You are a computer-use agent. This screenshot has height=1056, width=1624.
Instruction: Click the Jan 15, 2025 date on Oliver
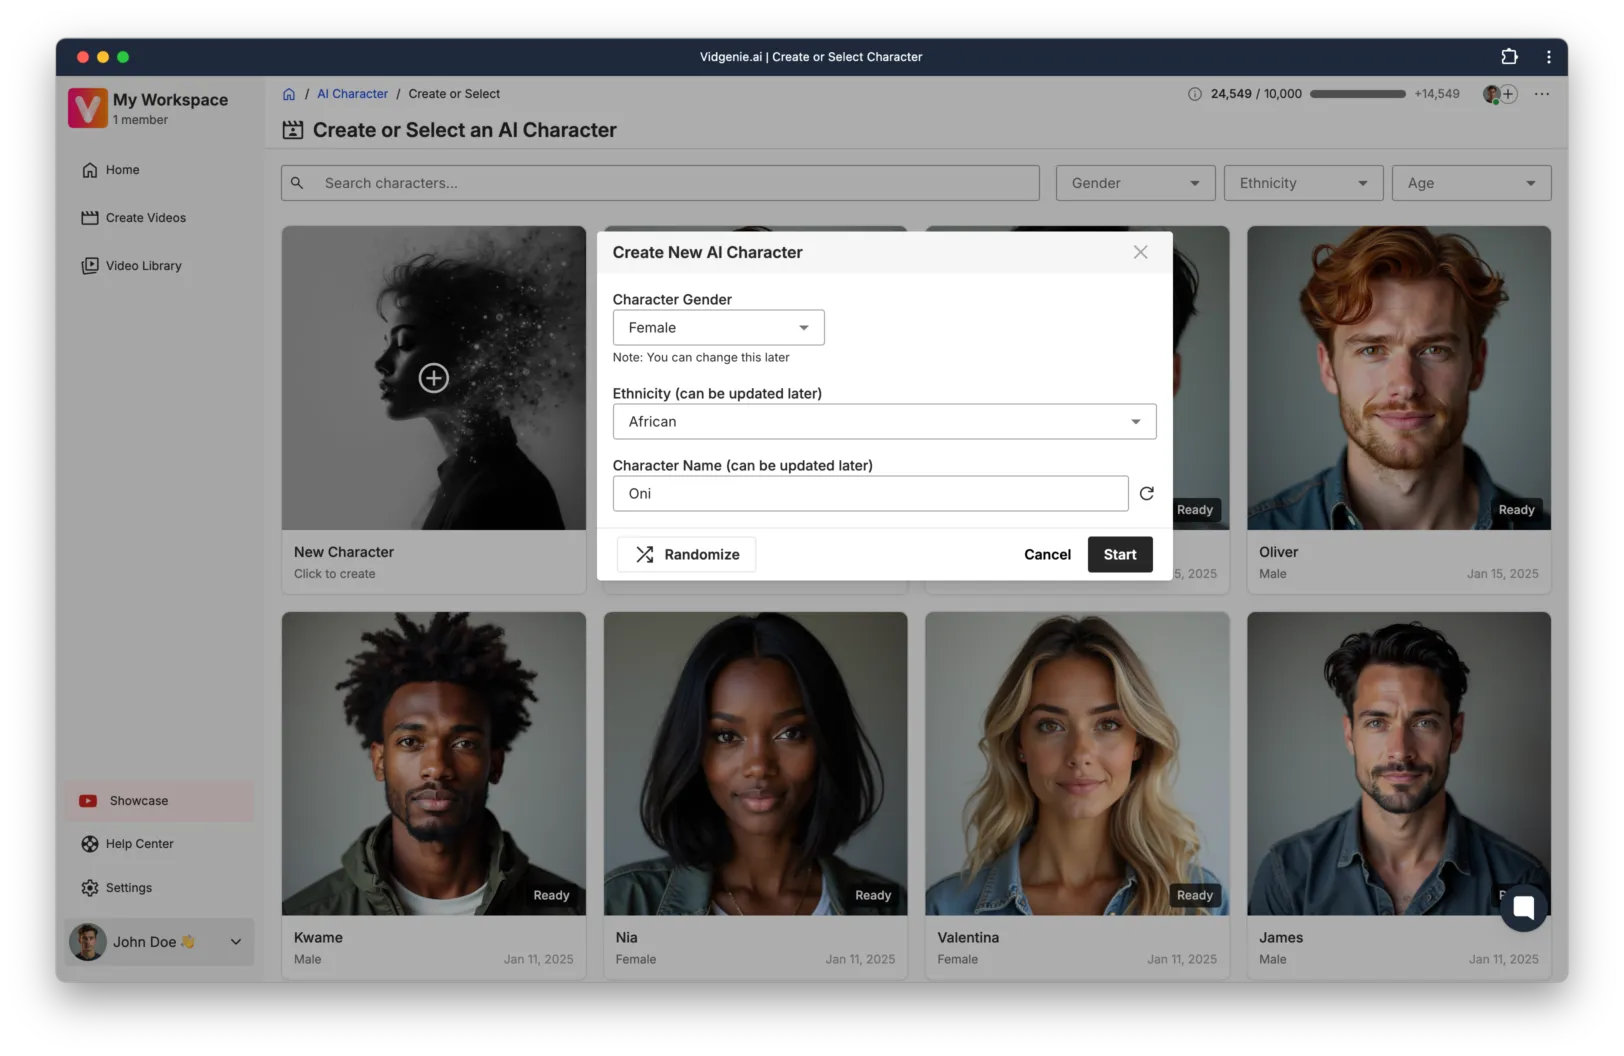click(1502, 574)
